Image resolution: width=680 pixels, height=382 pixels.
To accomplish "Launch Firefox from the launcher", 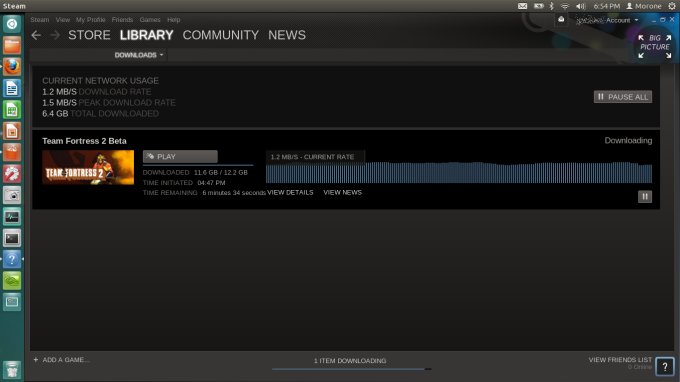I will pyautogui.click(x=12, y=67).
